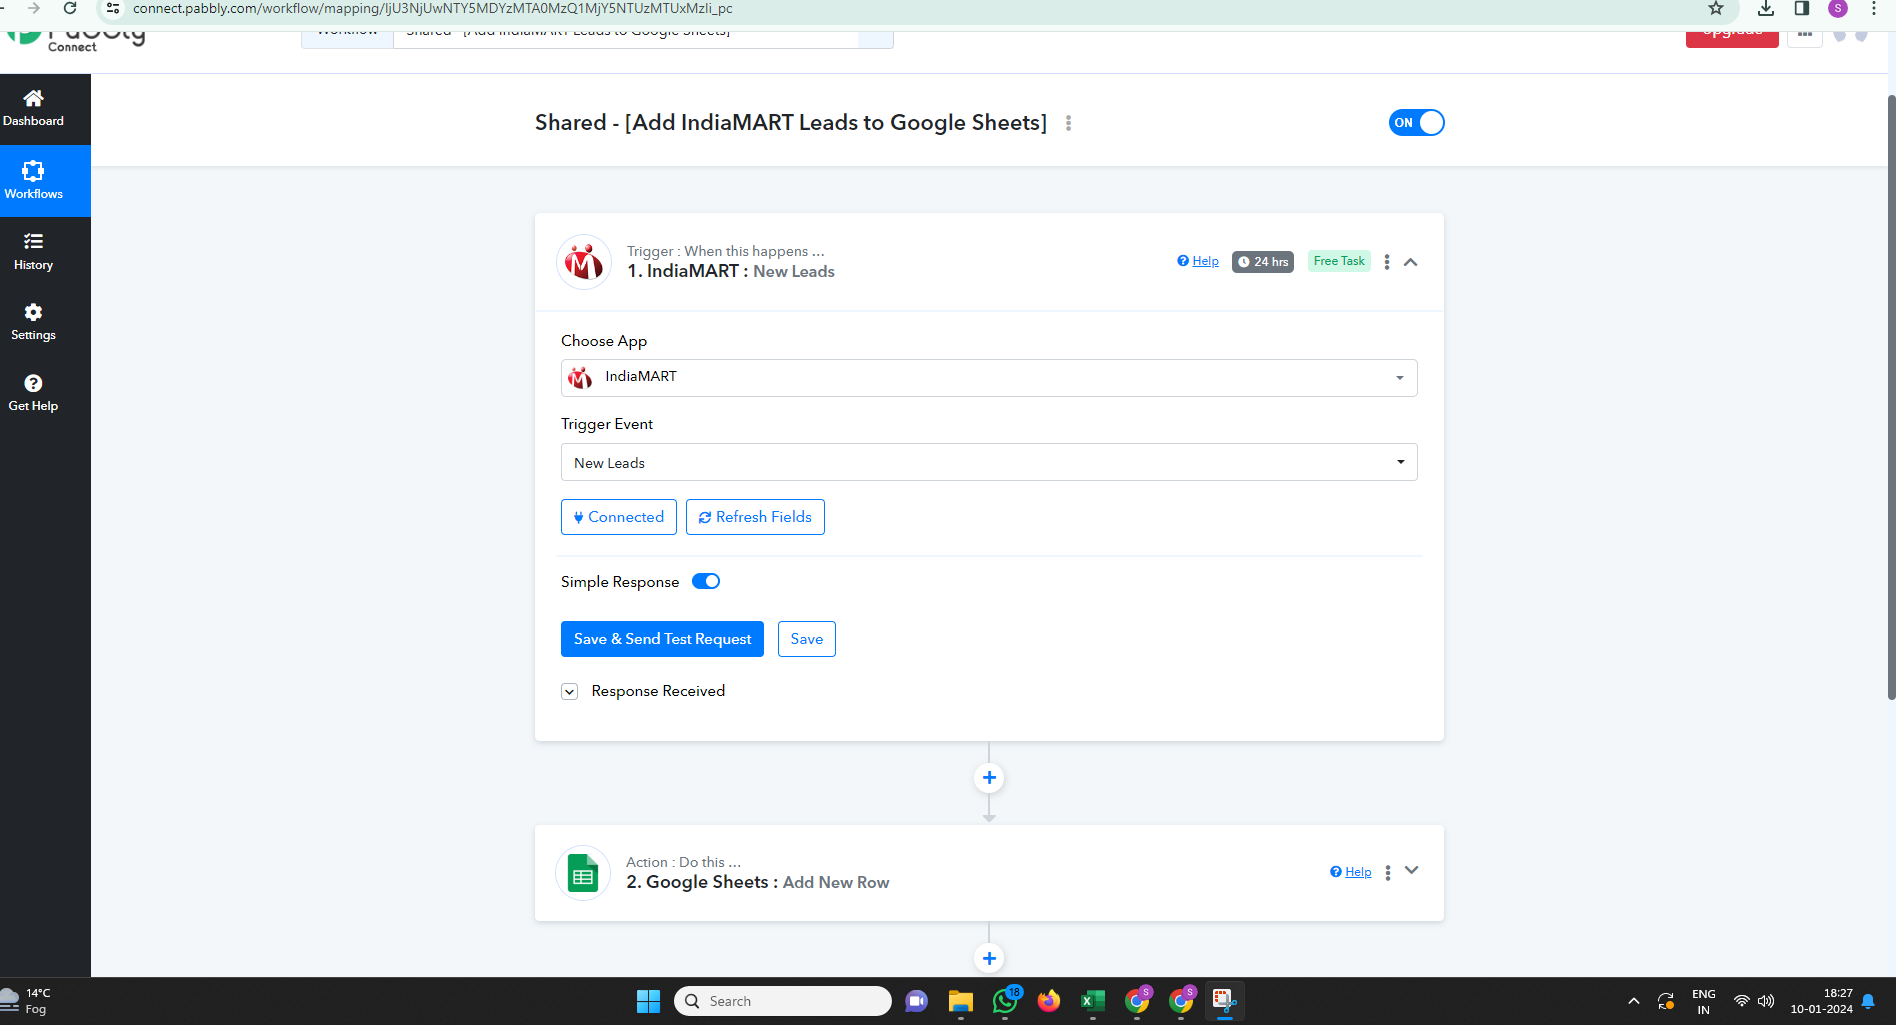Open the Chrome profile avatar
1896x1025 pixels.
pos(1838,9)
